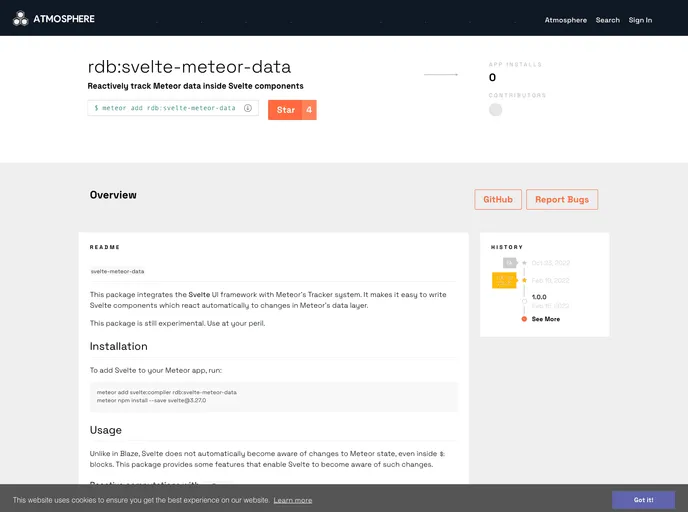The image size is (688, 512).
Task: Click the yellow star marker for Feb 2022
Action: pos(524,280)
